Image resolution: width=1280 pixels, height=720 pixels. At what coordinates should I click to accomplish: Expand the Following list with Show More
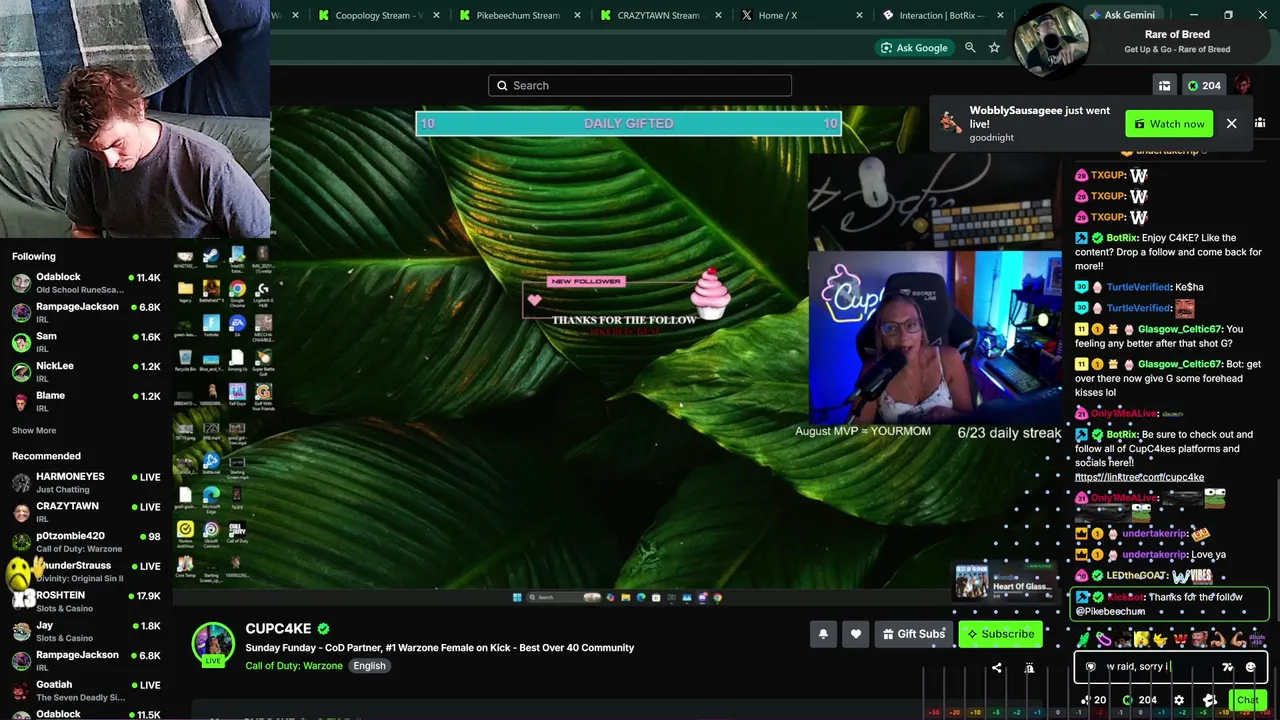tap(34, 431)
